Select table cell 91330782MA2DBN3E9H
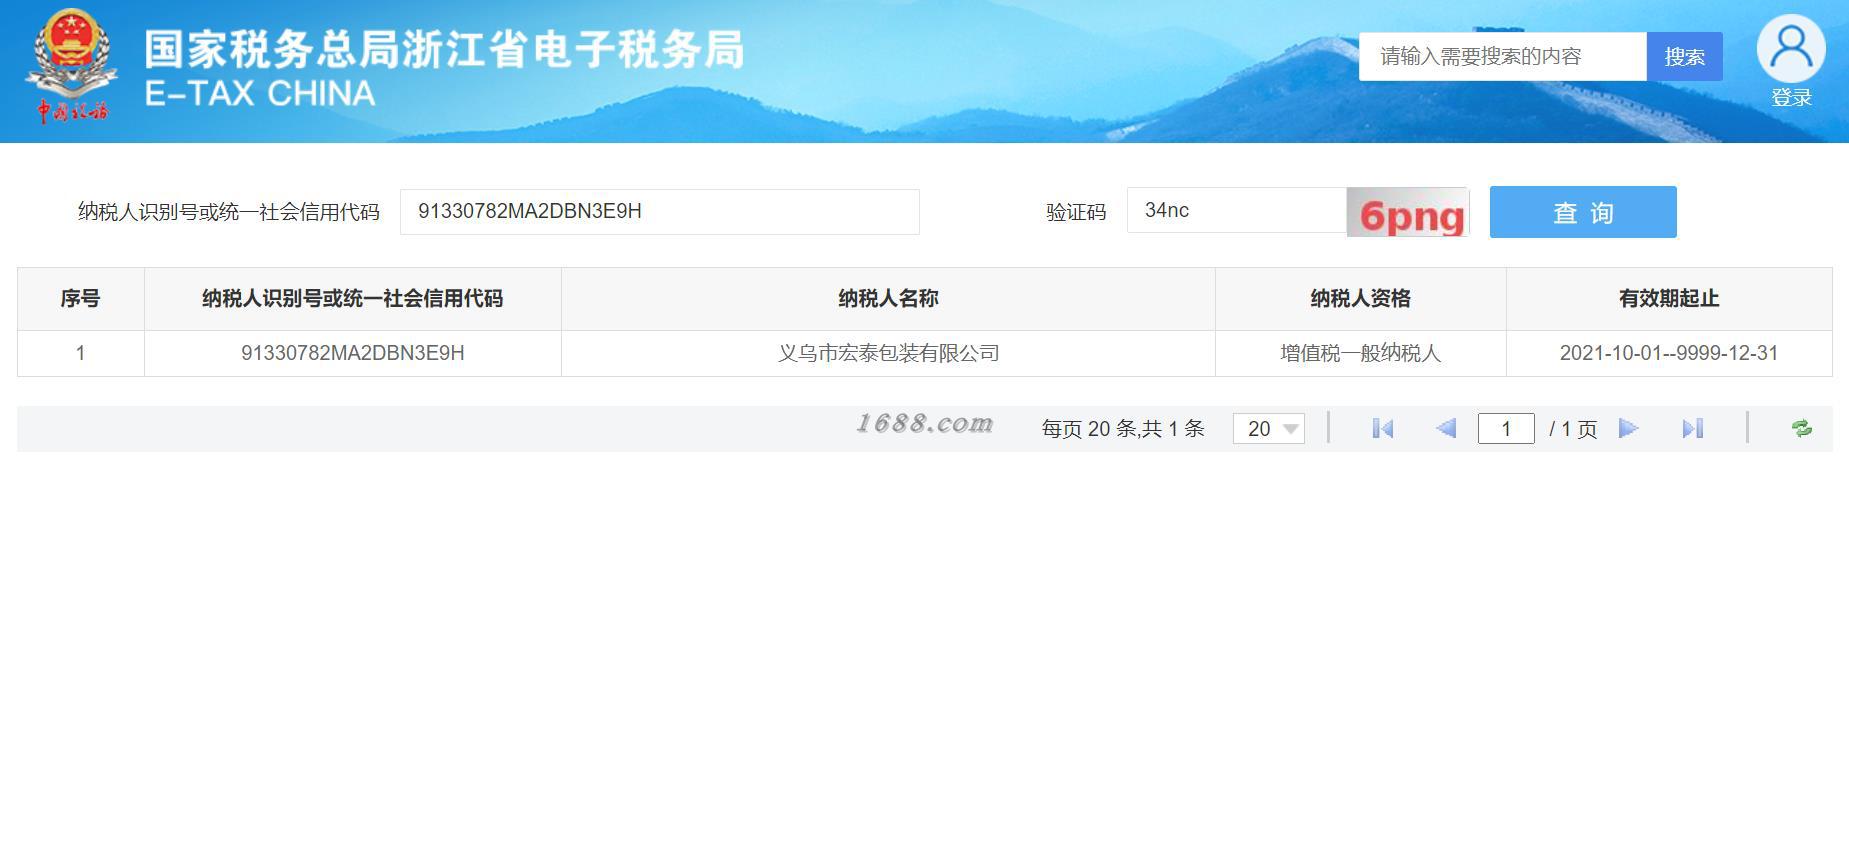This screenshot has height=841, width=1849. click(353, 353)
